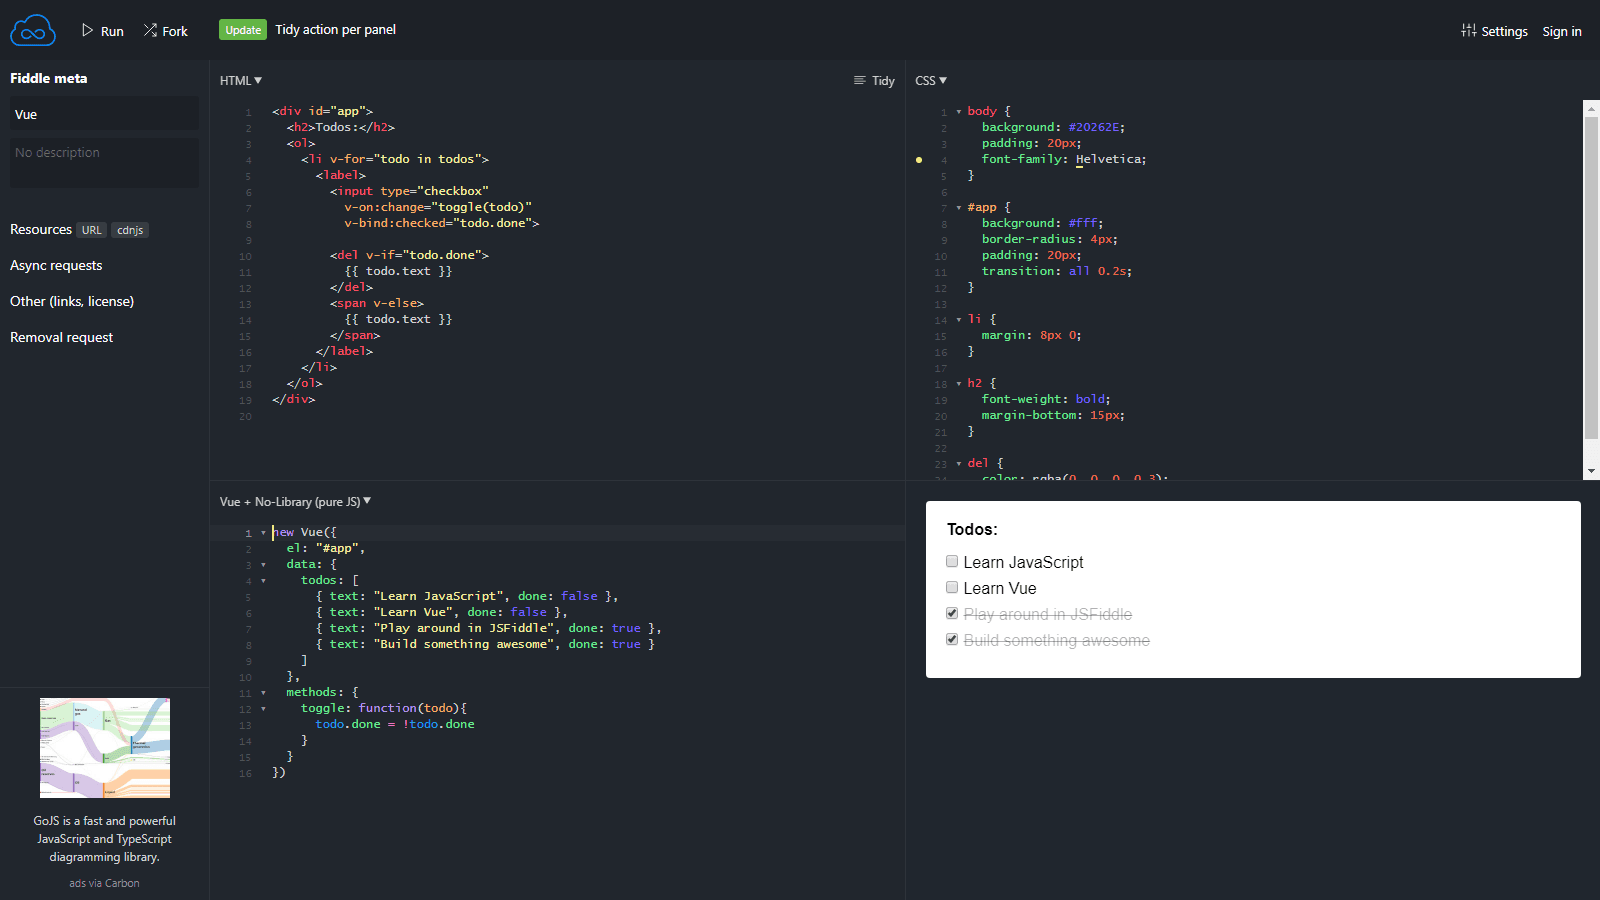Uncheck the Play around in JSFiddle todo
Image resolution: width=1600 pixels, height=900 pixels.
click(x=951, y=613)
